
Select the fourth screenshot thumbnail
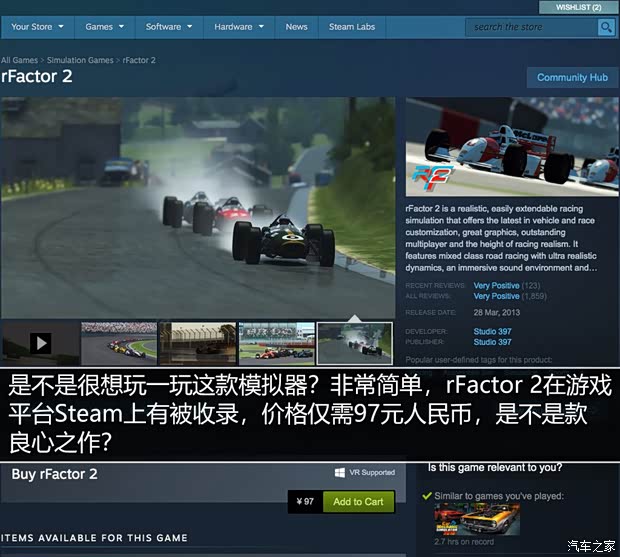(x=276, y=343)
